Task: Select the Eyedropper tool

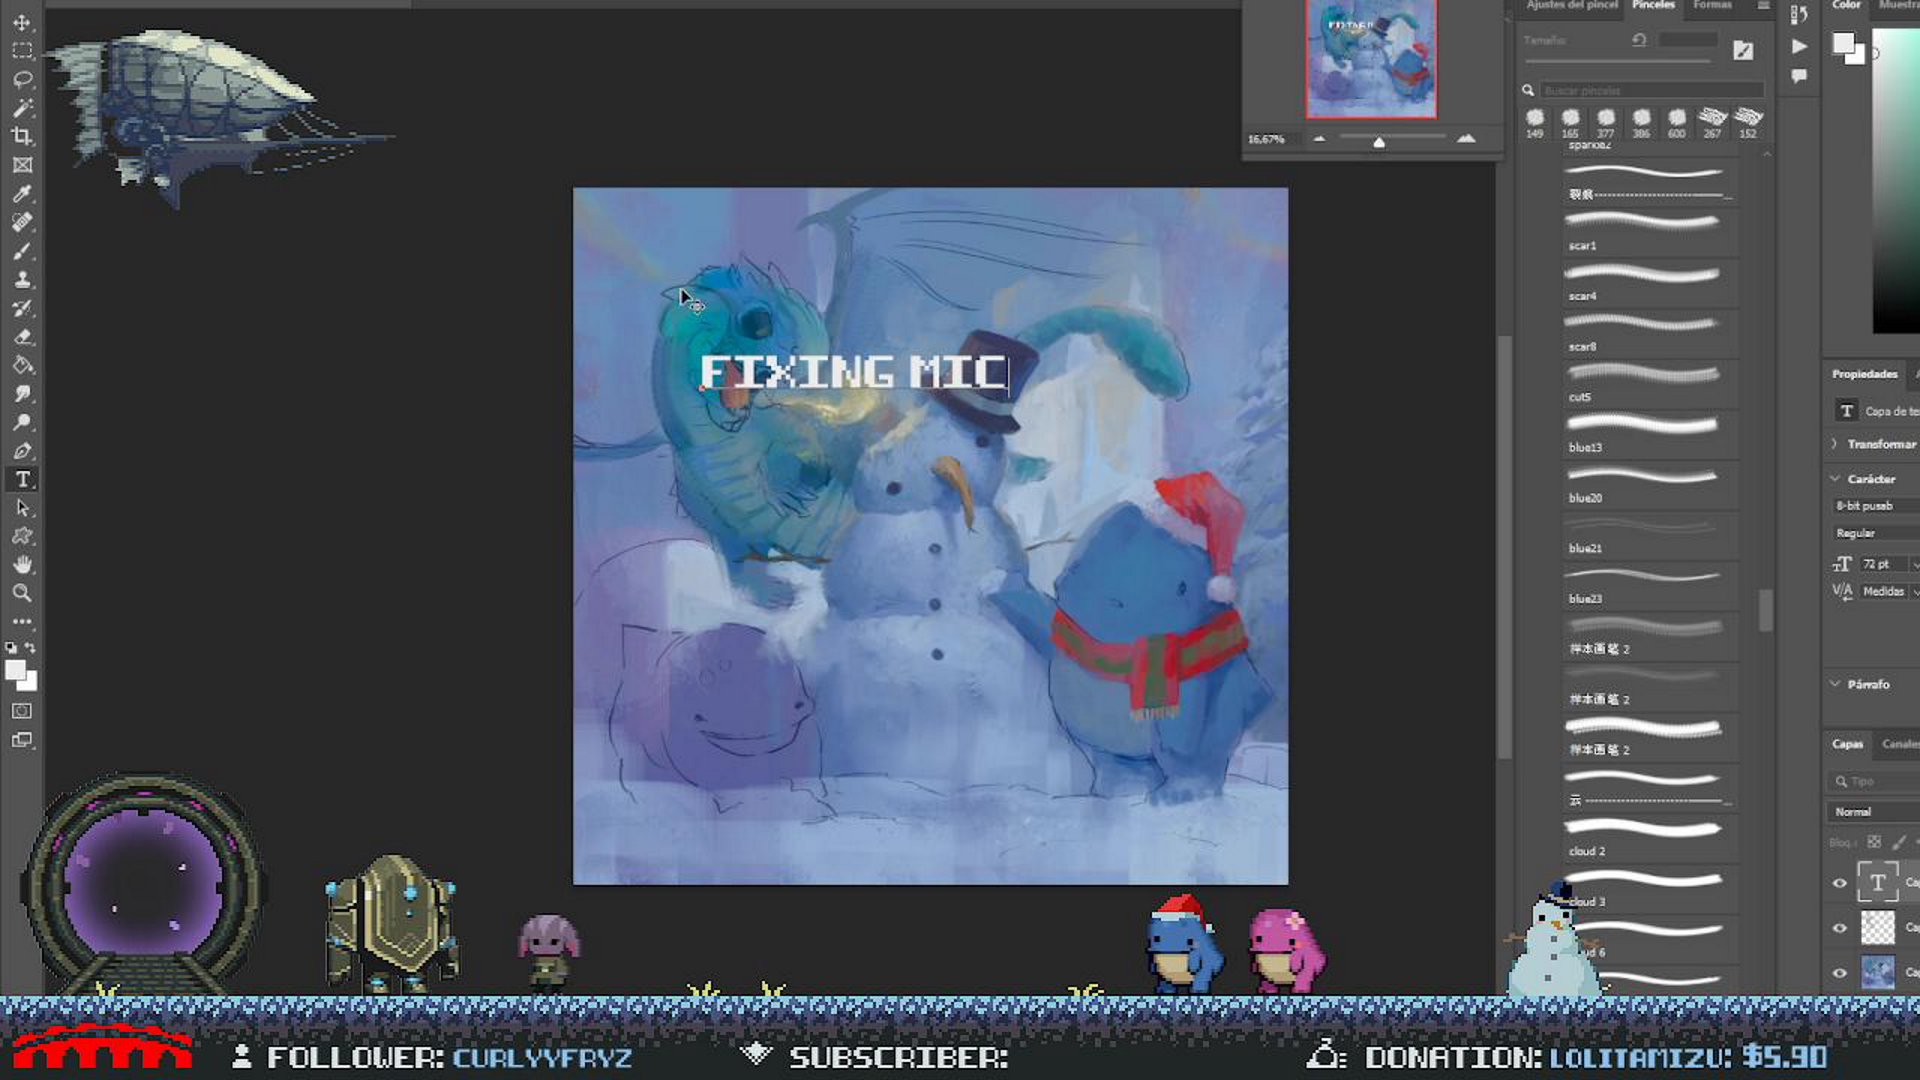Action: 22,193
